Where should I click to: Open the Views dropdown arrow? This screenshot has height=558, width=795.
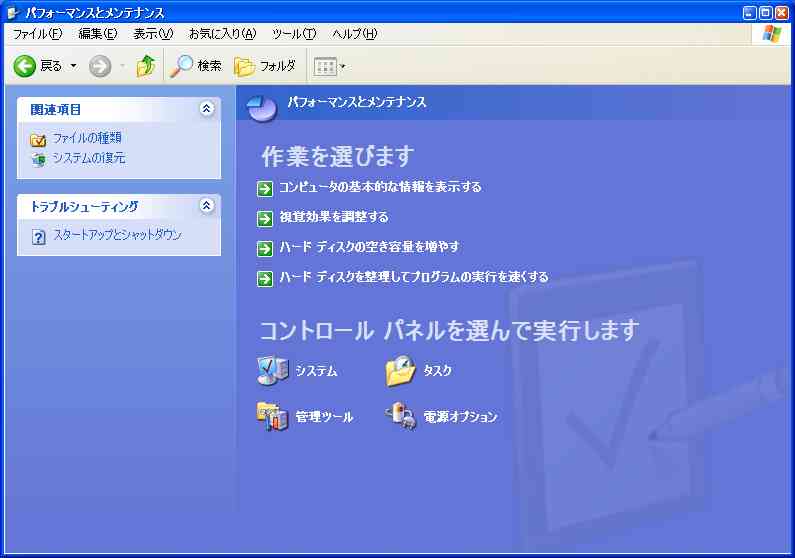point(343,66)
